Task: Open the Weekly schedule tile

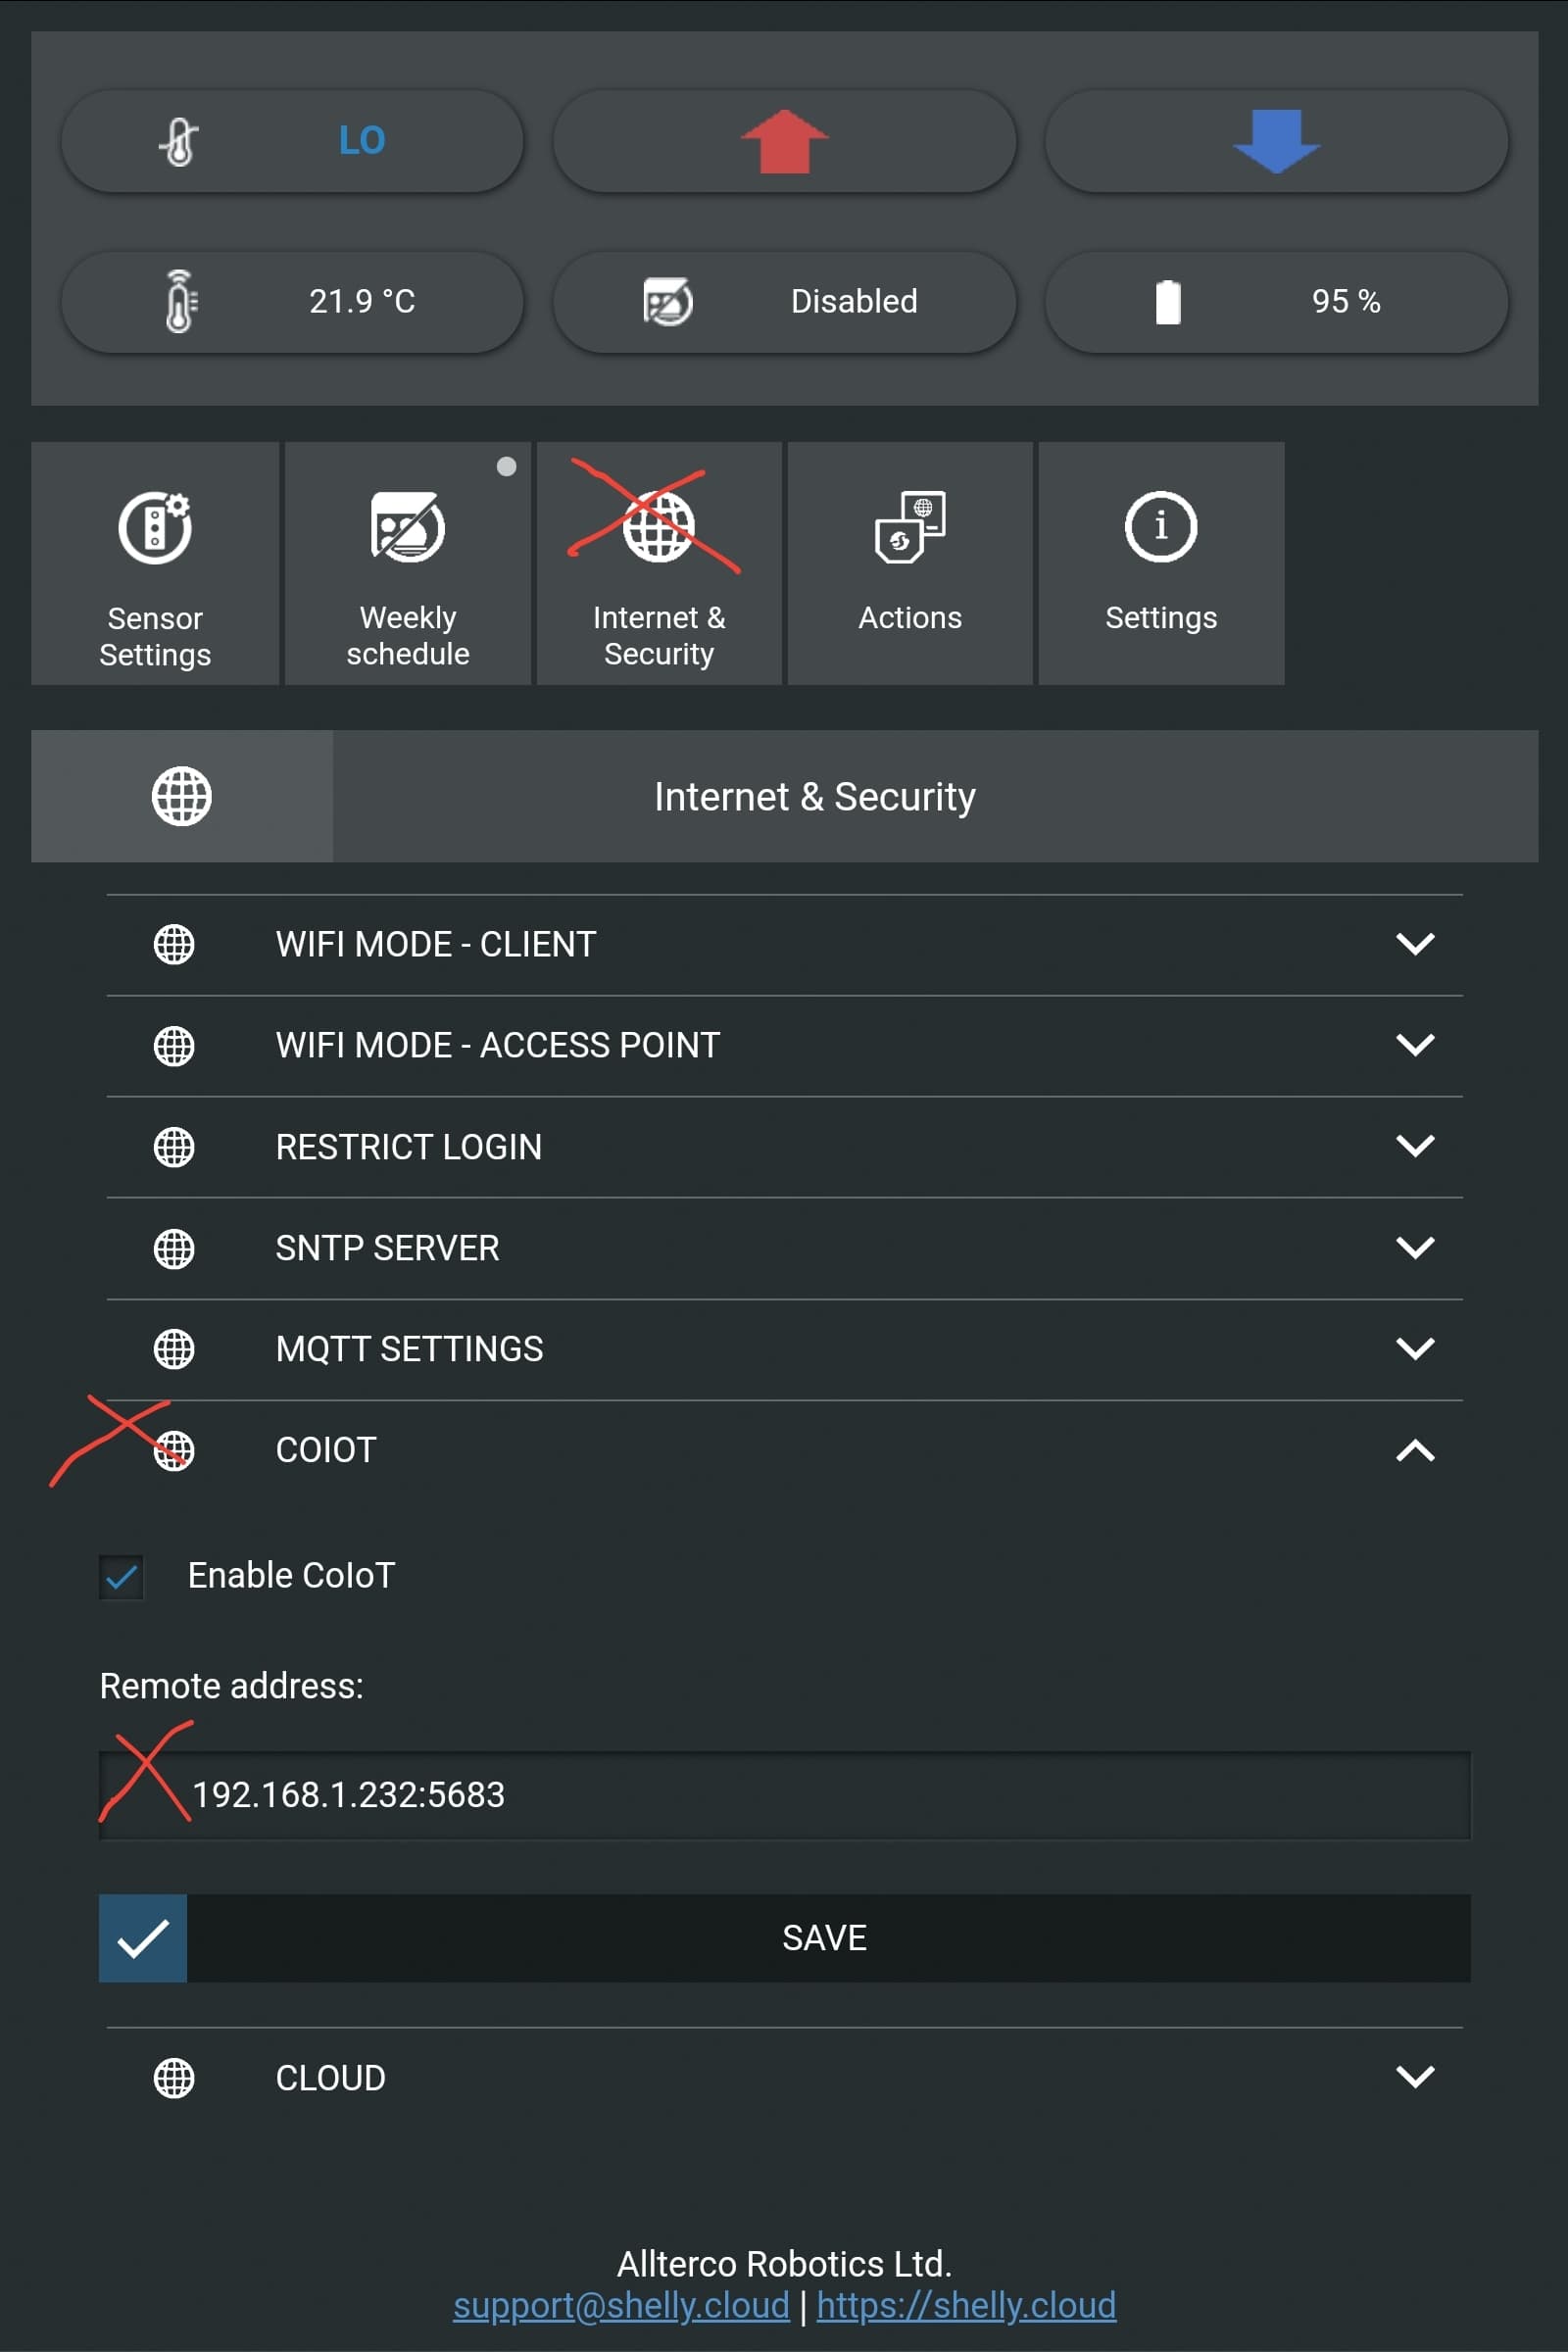Action: 407,563
